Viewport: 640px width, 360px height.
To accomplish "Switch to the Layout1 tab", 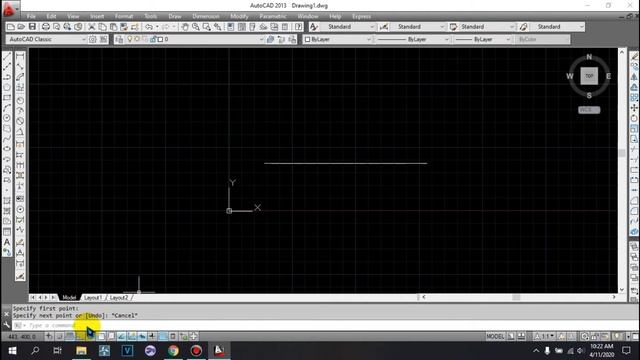I will pyautogui.click(x=93, y=298).
